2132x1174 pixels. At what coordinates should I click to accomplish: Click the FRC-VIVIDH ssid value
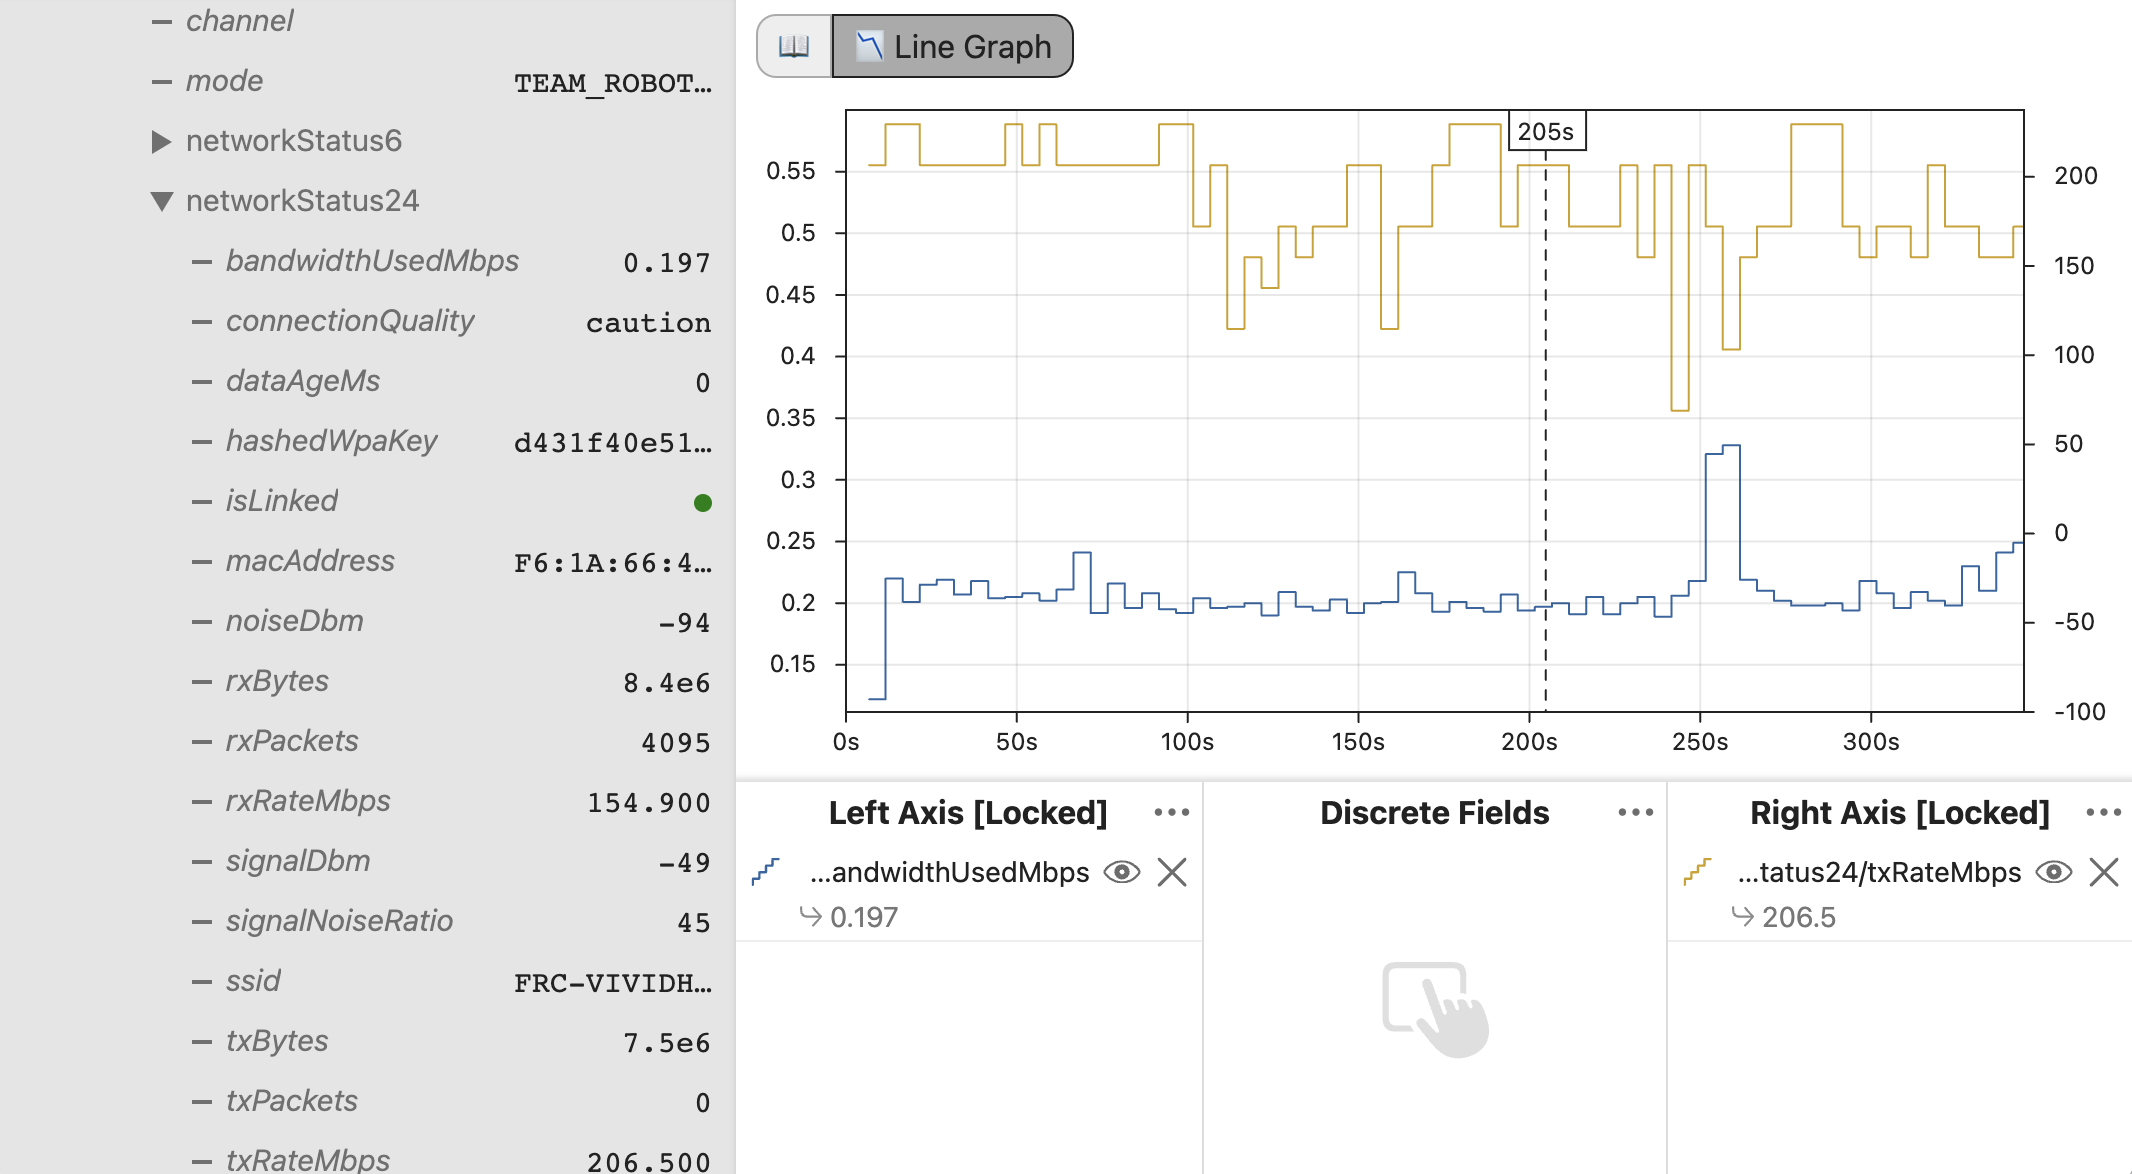click(x=613, y=983)
